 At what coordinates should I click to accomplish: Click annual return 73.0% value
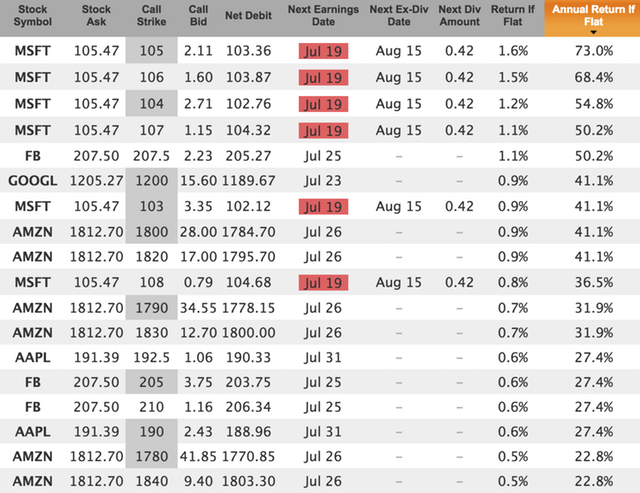[594, 51]
